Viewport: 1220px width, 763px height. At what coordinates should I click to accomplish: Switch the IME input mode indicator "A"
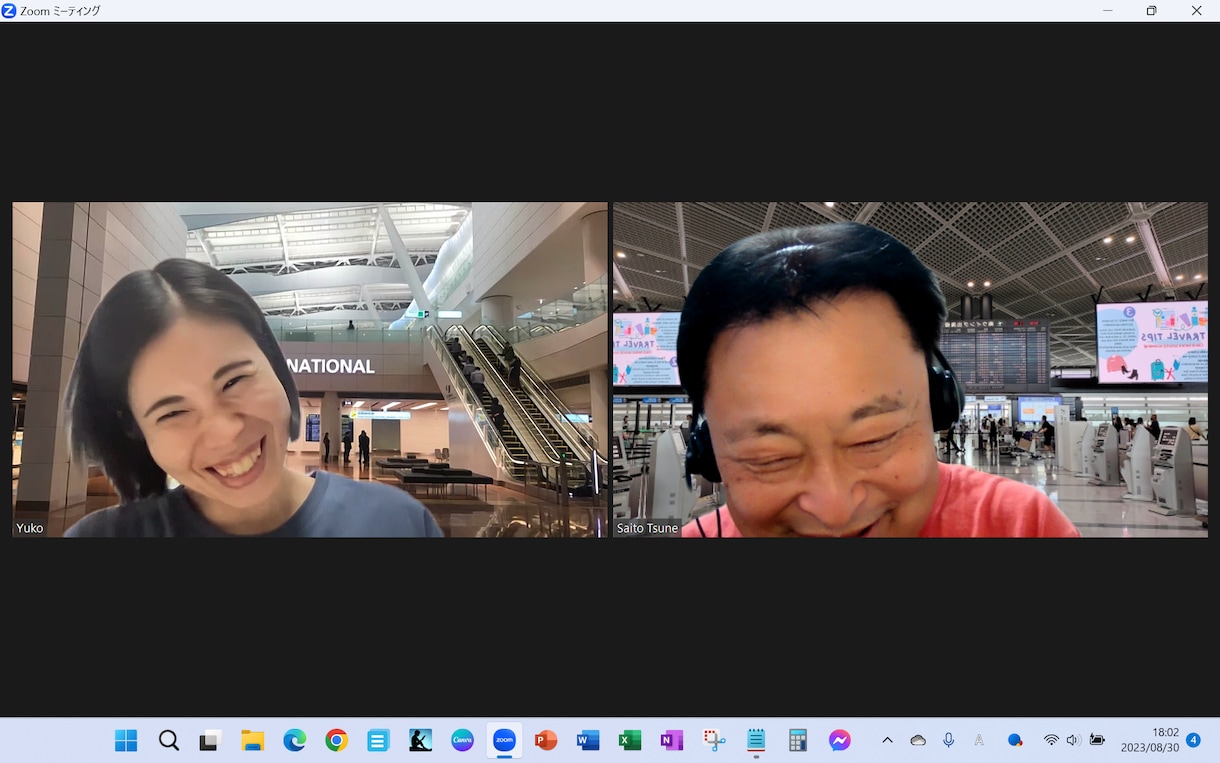(x=979, y=740)
